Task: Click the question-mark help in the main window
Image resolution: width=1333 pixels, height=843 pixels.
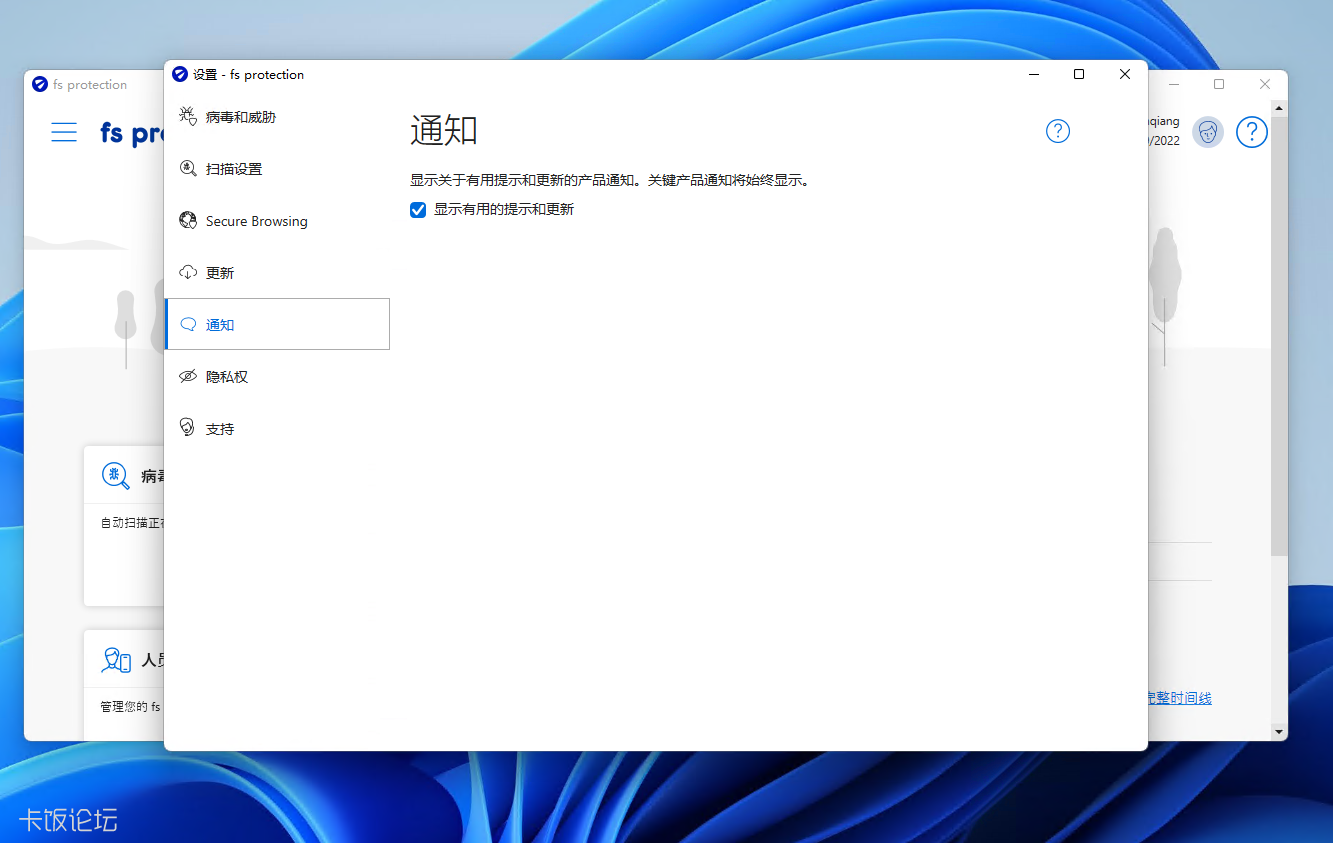Action: click(1251, 131)
